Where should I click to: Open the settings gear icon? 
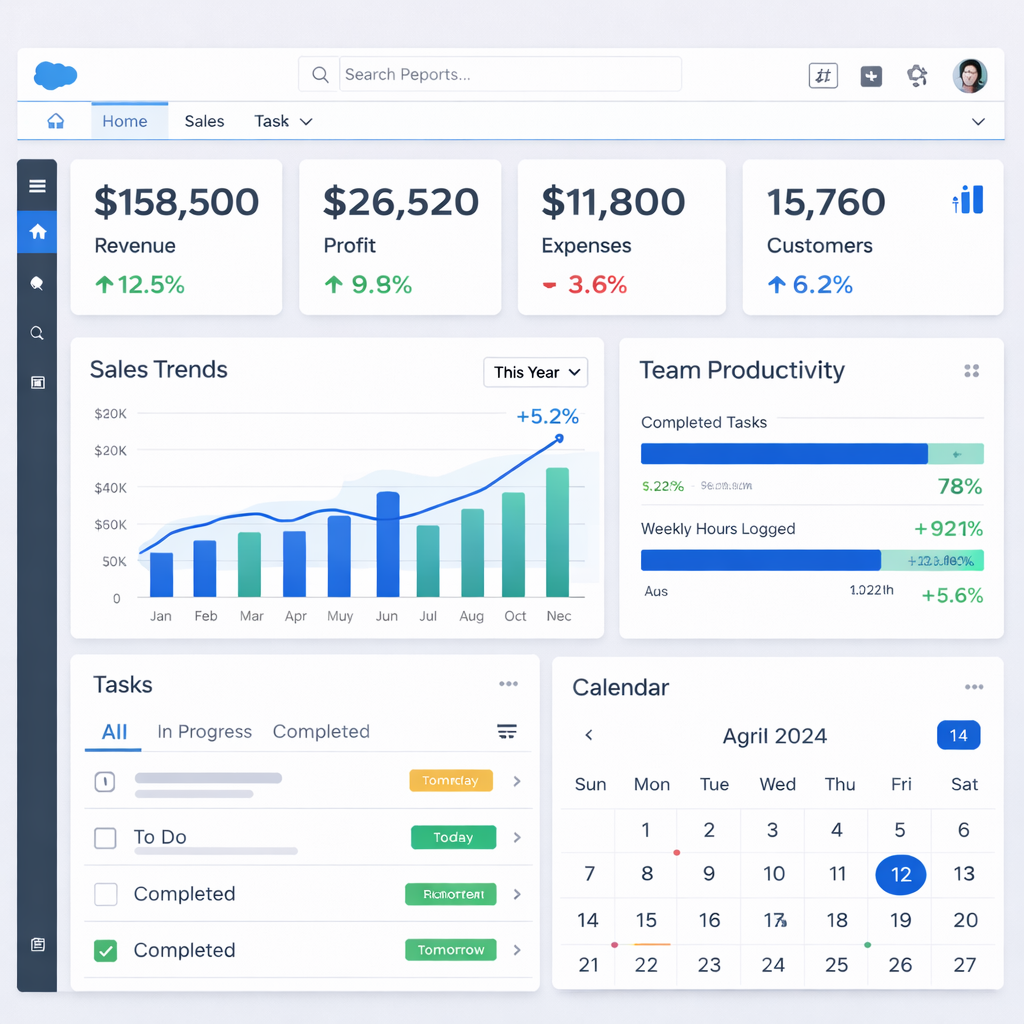tap(917, 76)
